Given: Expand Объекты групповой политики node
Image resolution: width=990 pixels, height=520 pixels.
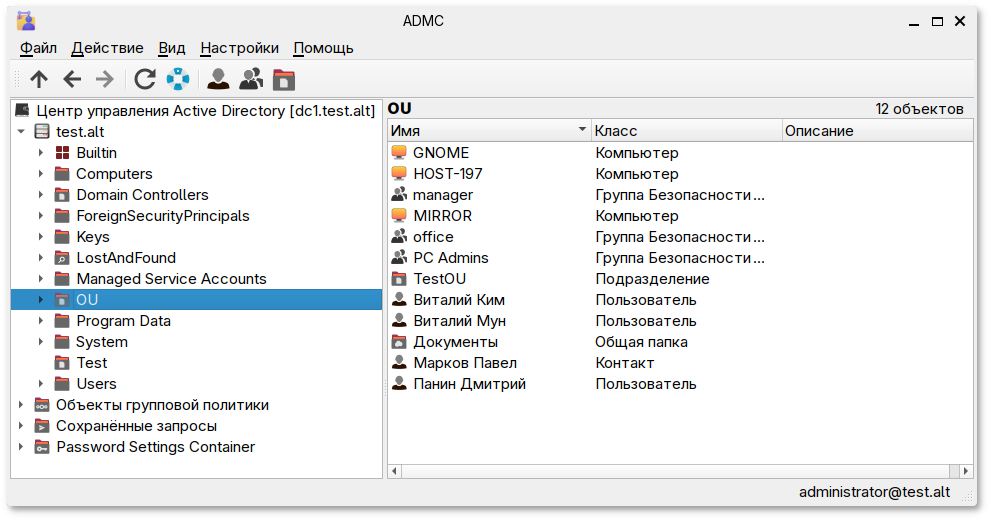Looking at the screenshot, I should click(21, 405).
